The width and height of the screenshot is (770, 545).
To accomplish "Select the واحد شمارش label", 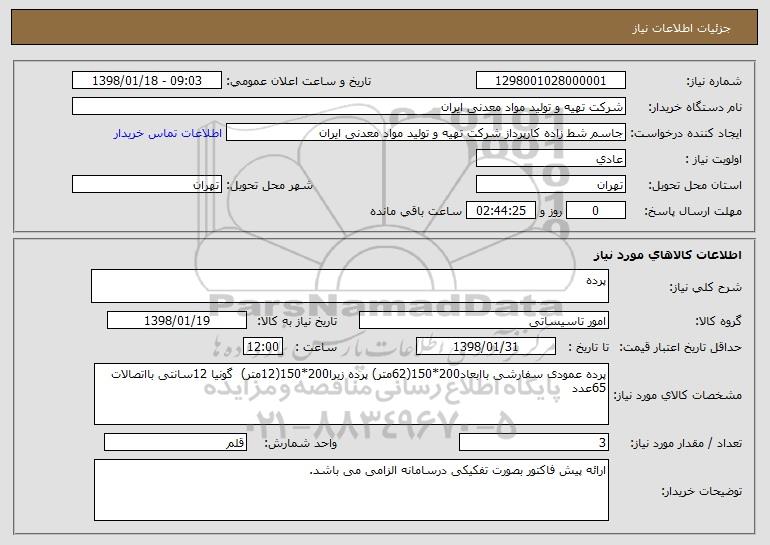I will pyautogui.click(x=301, y=443).
